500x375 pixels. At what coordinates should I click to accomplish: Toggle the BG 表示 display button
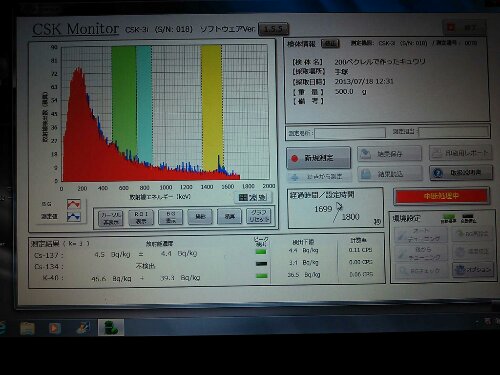point(171,217)
